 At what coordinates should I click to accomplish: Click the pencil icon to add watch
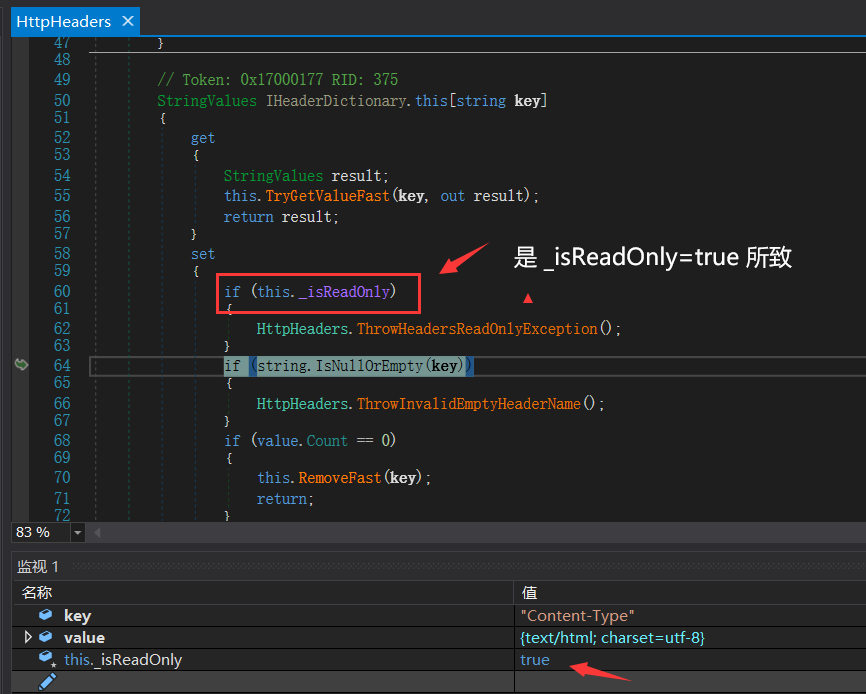(x=47, y=681)
